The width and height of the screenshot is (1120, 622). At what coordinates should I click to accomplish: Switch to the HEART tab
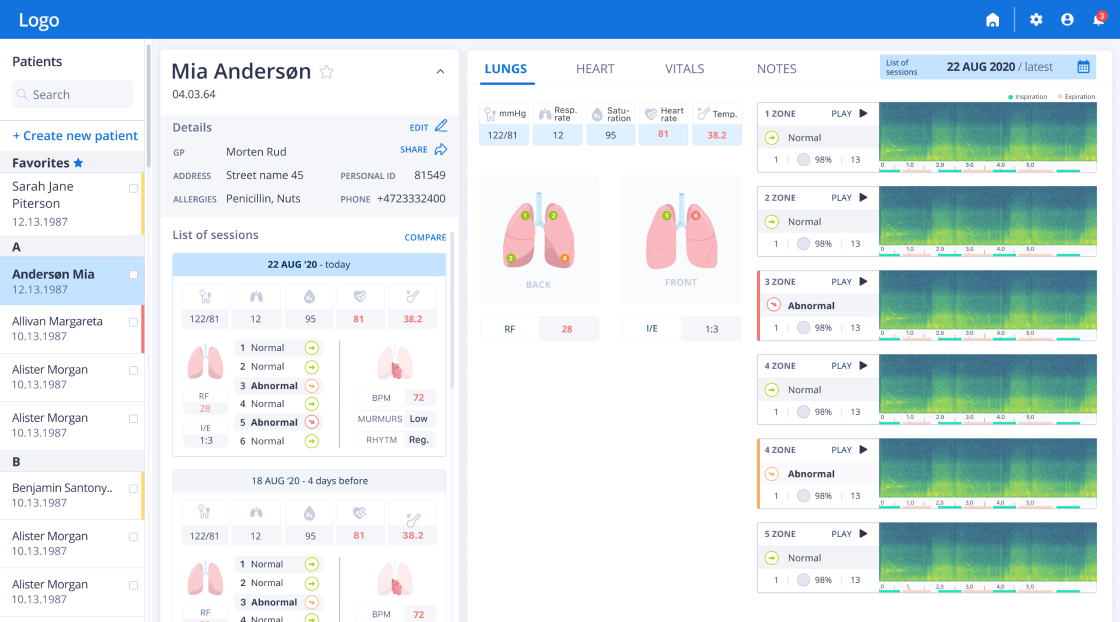[x=595, y=69]
